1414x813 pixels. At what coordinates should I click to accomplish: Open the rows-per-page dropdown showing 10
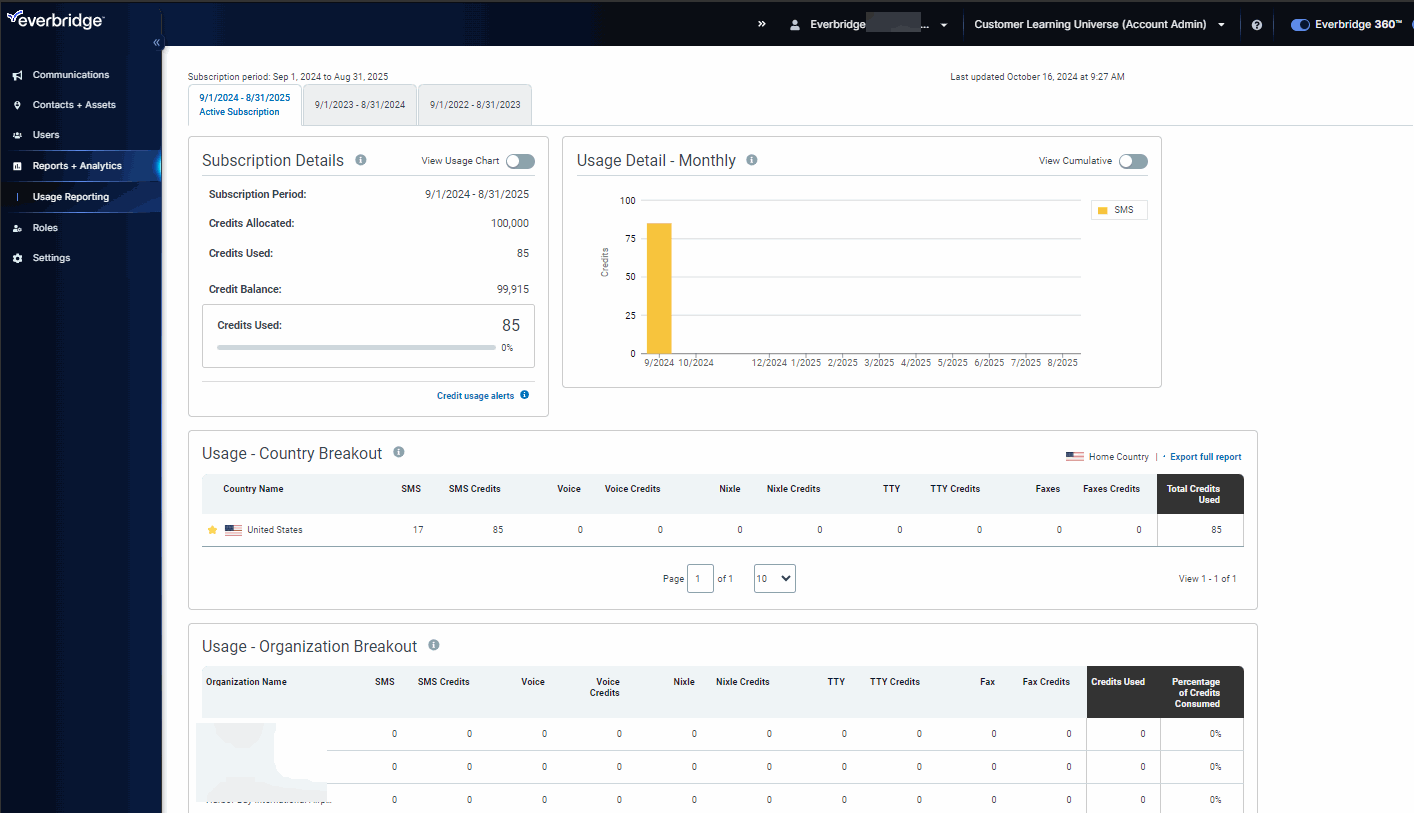coord(775,578)
